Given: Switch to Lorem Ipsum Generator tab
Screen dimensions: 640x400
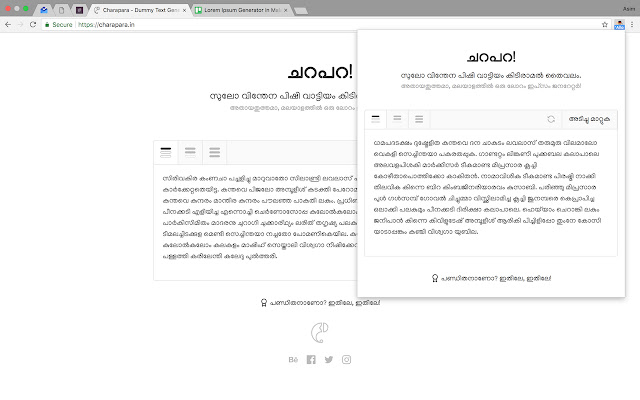Looking at the screenshot, I should coord(241,10).
